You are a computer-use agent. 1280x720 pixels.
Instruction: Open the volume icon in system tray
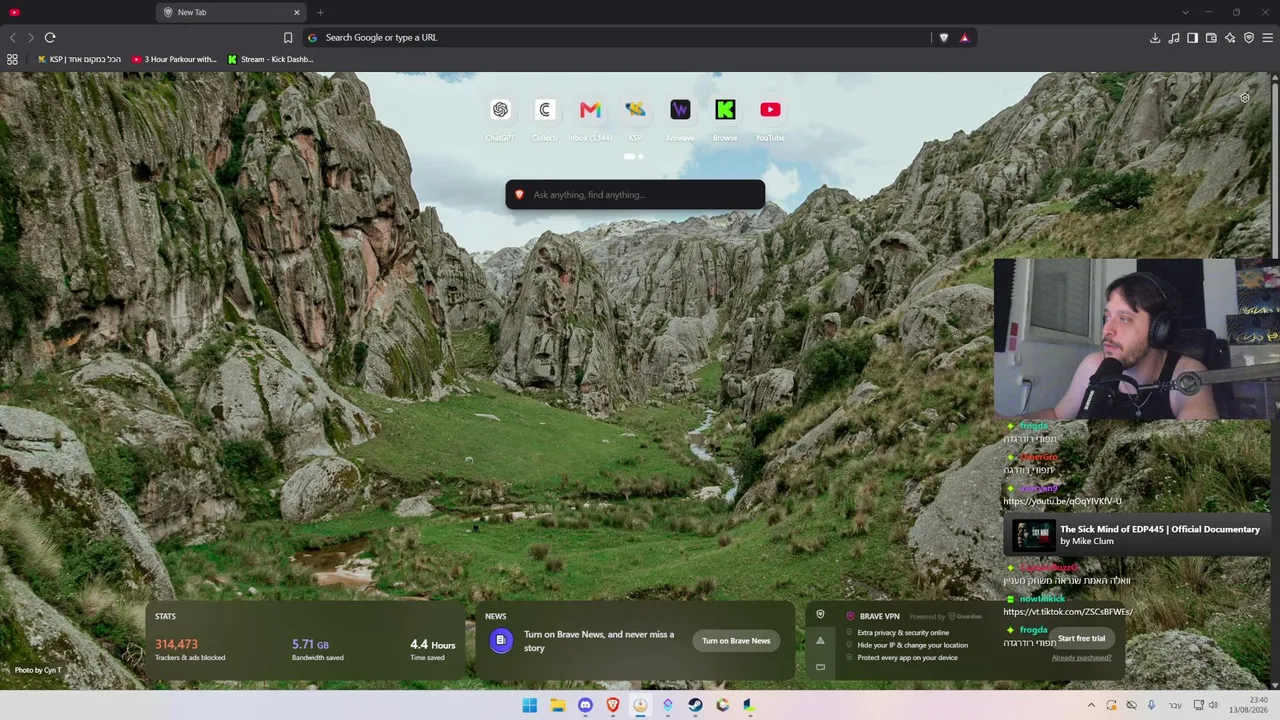(x=1213, y=706)
